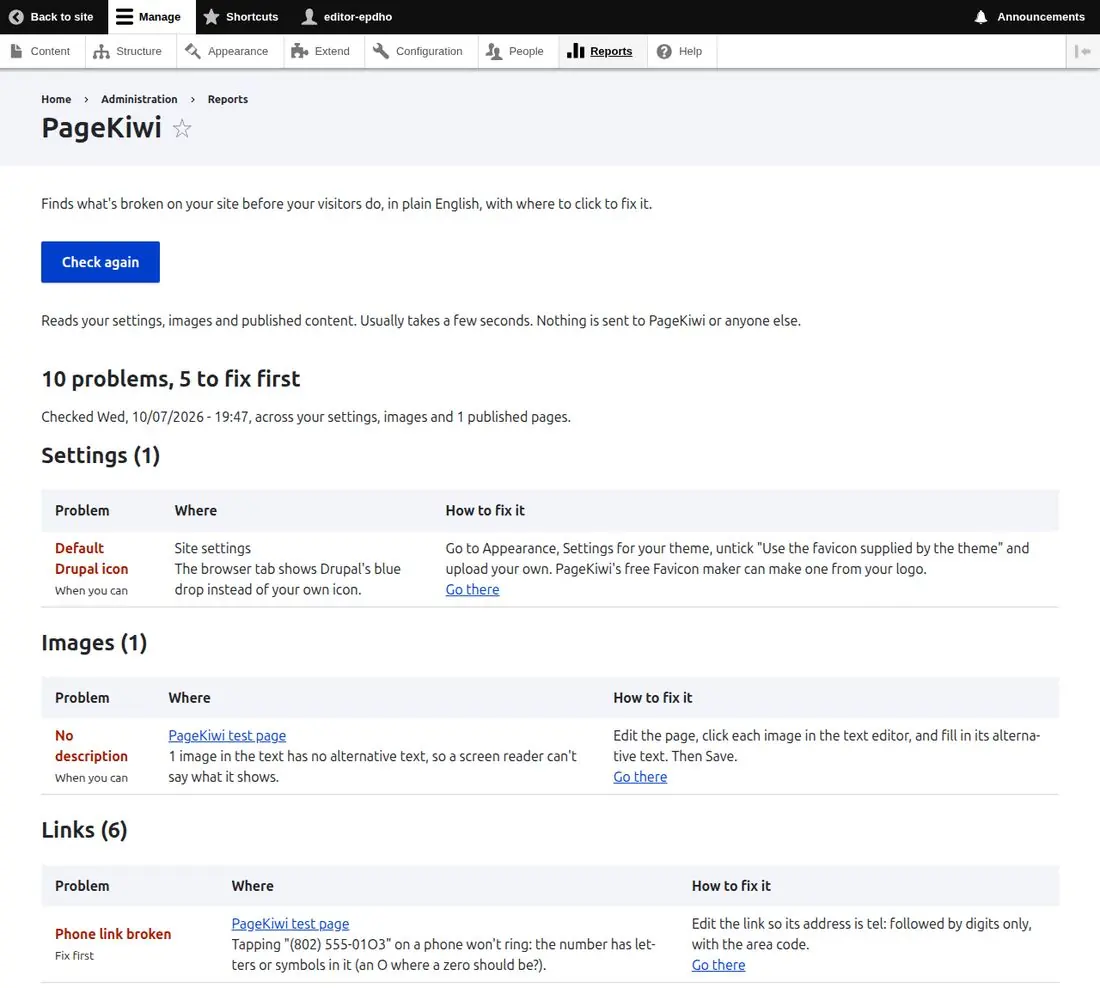Click 'Where' header in Images table
The height and width of the screenshot is (988, 1100).
(x=189, y=698)
